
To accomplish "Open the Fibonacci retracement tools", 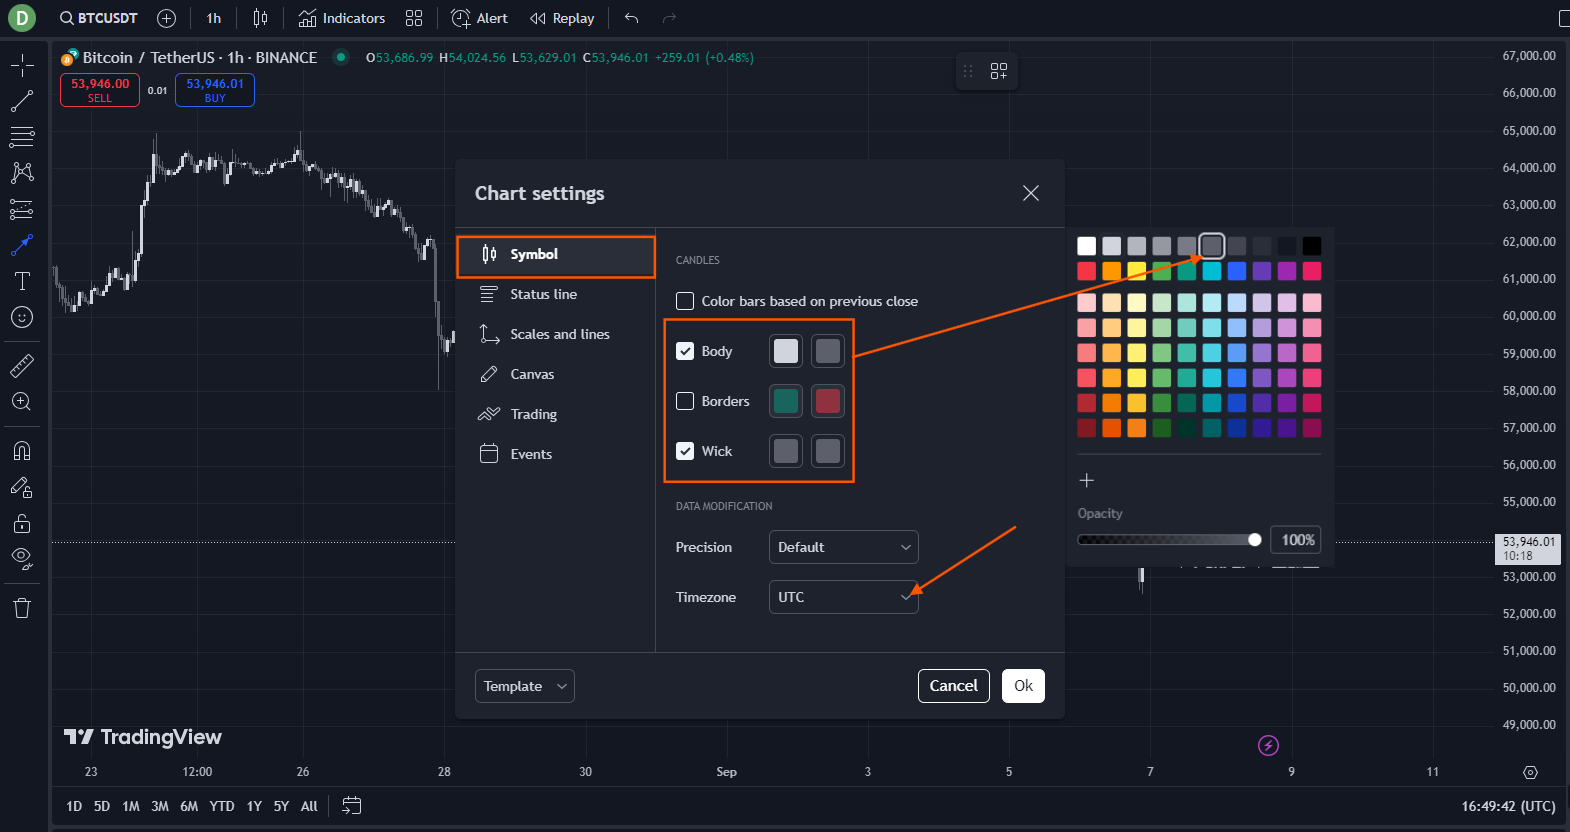I will click(22, 137).
